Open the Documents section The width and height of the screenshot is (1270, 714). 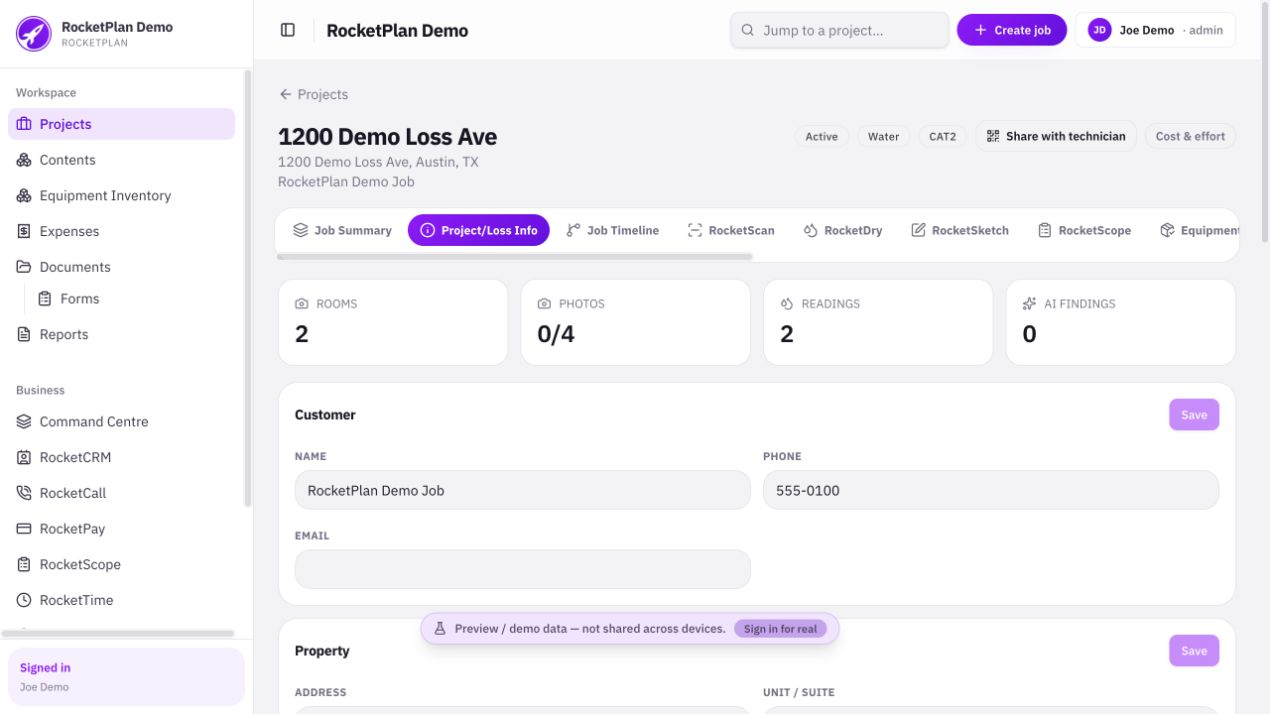(121, 267)
